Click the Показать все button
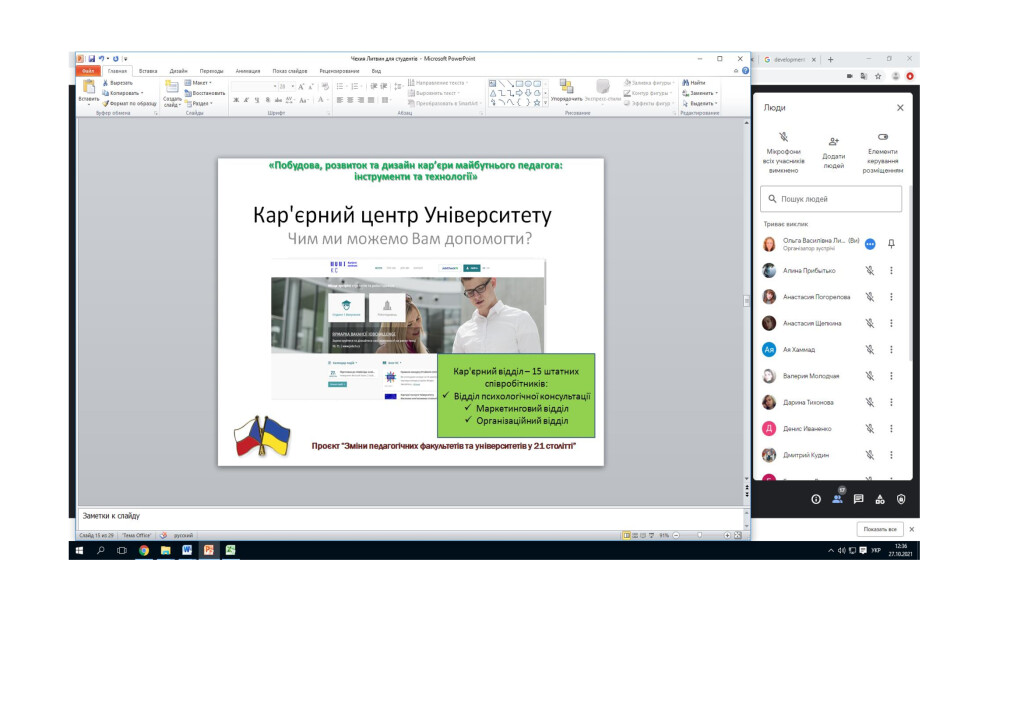1024x724 pixels. click(880, 529)
